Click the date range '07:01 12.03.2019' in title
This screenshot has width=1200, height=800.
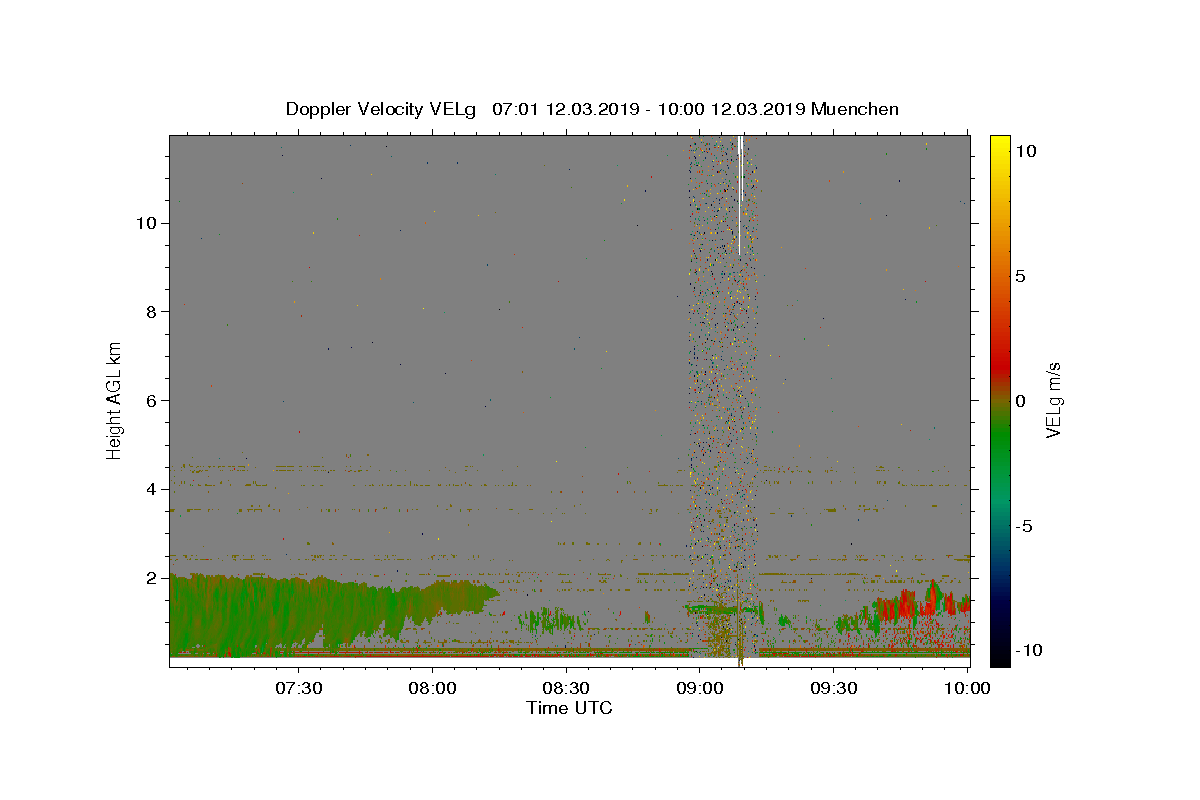pyautogui.click(x=566, y=109)
